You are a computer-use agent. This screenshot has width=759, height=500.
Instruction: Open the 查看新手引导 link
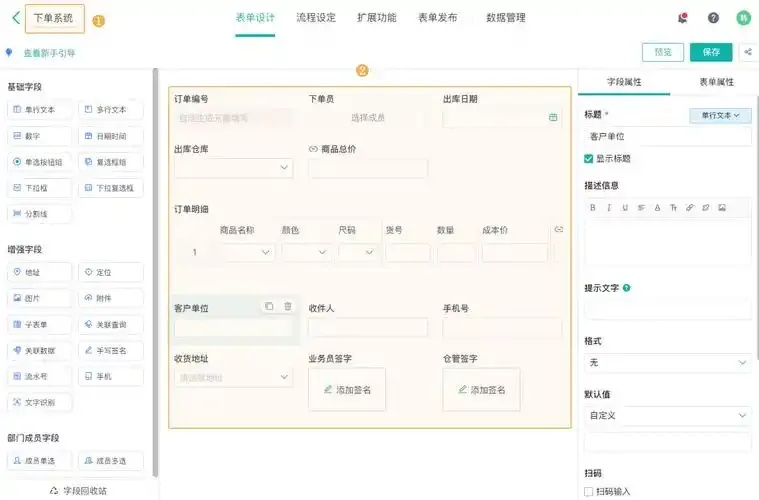point(49,53)
